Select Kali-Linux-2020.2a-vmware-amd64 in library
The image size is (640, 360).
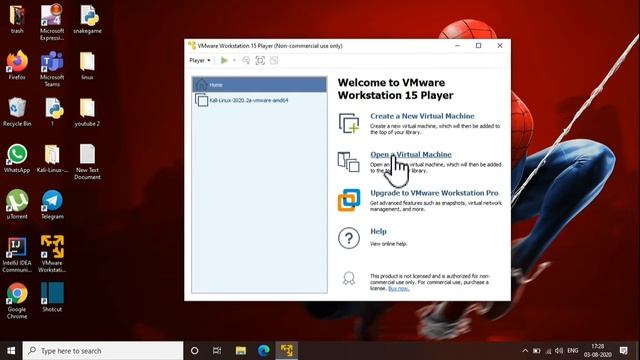260,100
